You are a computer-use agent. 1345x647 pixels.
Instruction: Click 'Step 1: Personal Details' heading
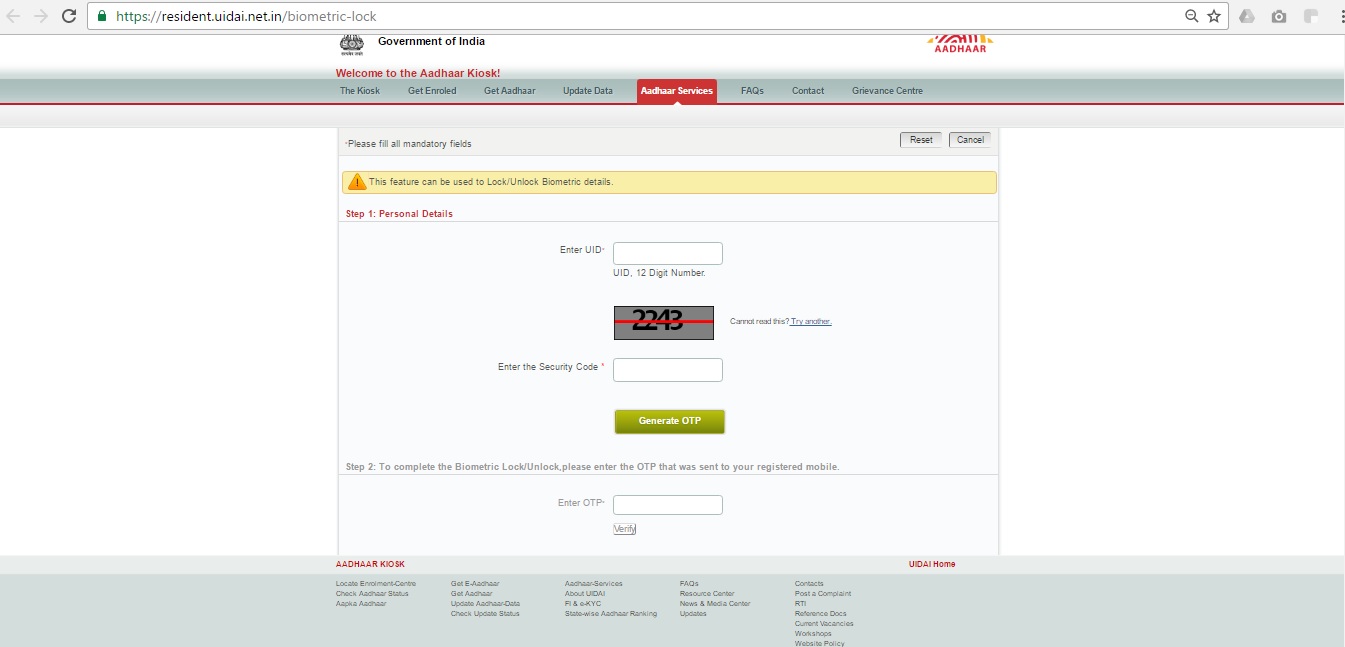(399, 214)
